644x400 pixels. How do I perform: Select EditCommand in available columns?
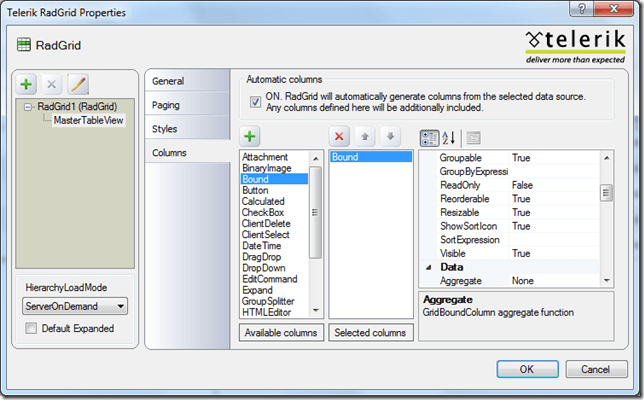click(274, 279)
